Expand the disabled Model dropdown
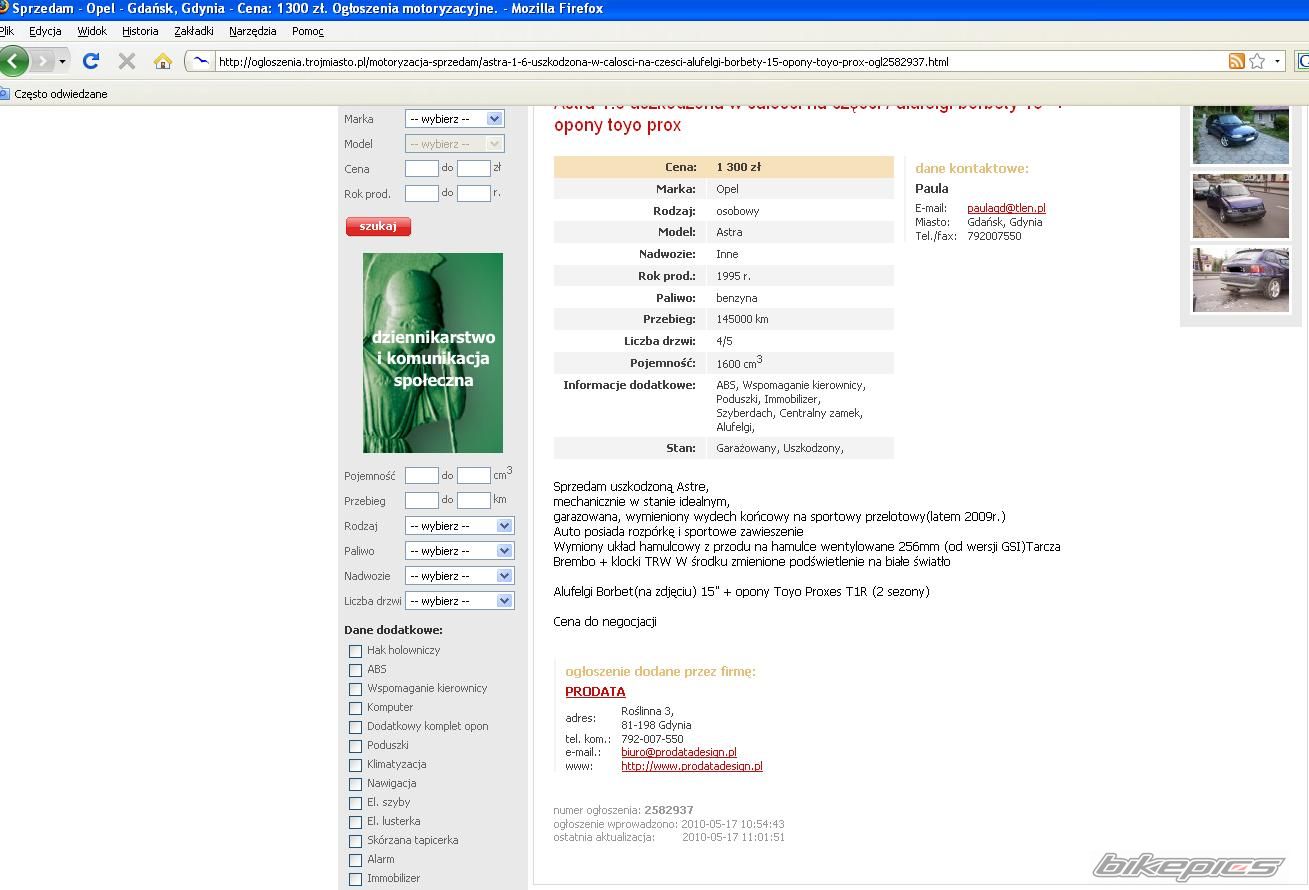Image resolution: width=1309 pixels, height=890 pixels. [x=454, y=143]
